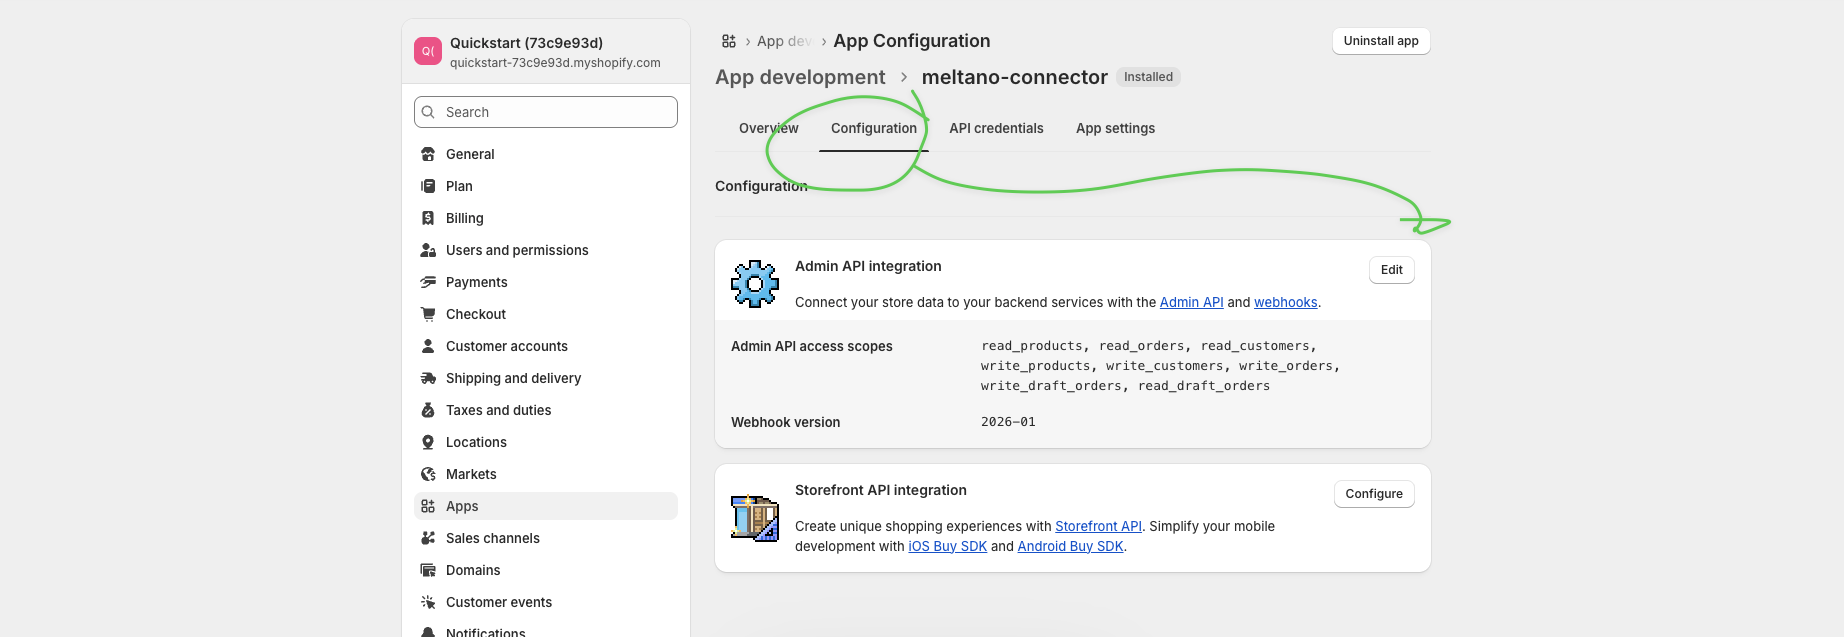This screenshot has height=637, width=1844.
Task: Select the Configuration tab
Action: point(874,128)
